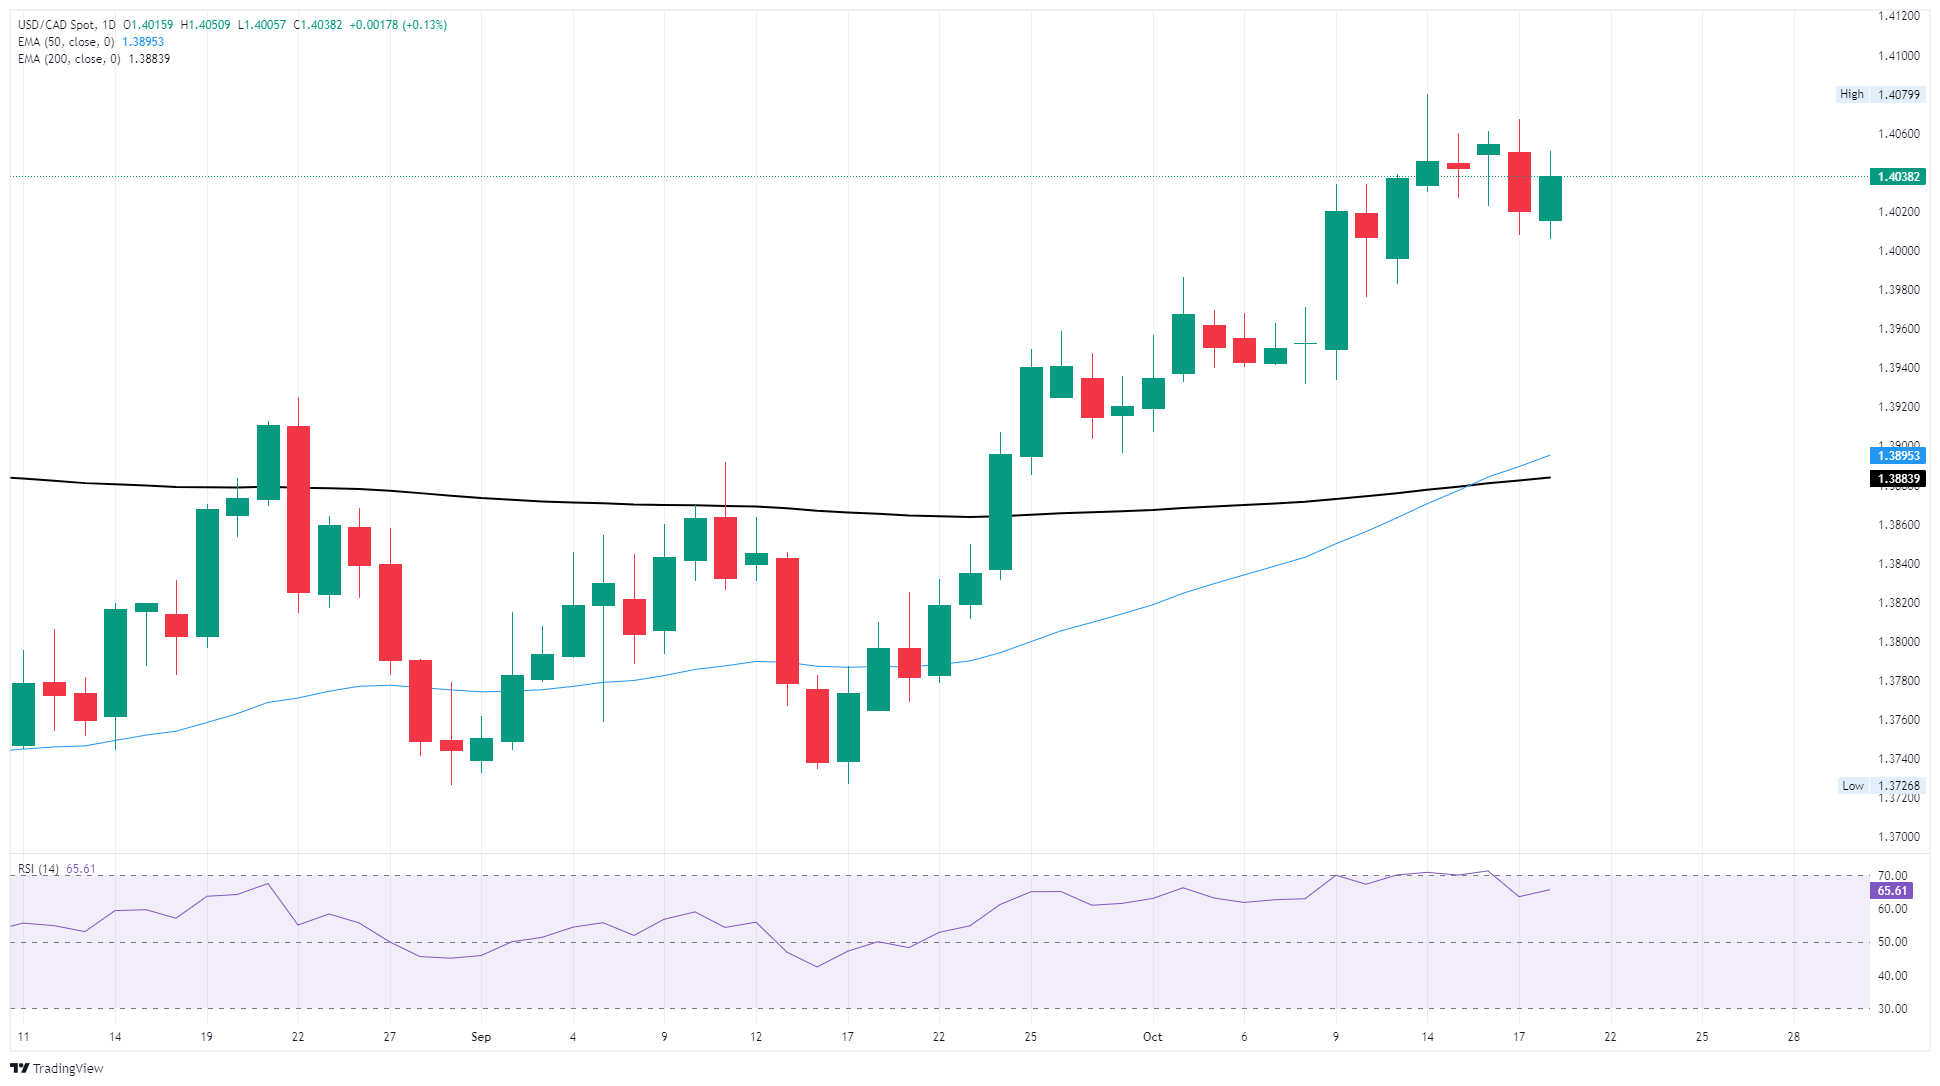This screenshot has height=1086, width=1940.
Task: Click the blue EMA 50 value tag
Action: click(x=1897, y=456)
